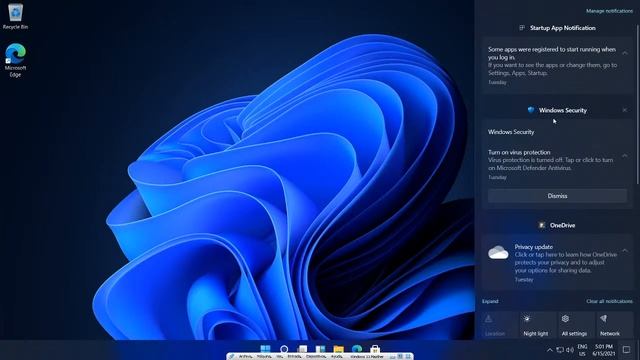Image resolution: width=640 pixels, height=360 pixels.
Task: Open the clock showing 5:01 PM
Action: click(604, 350)
